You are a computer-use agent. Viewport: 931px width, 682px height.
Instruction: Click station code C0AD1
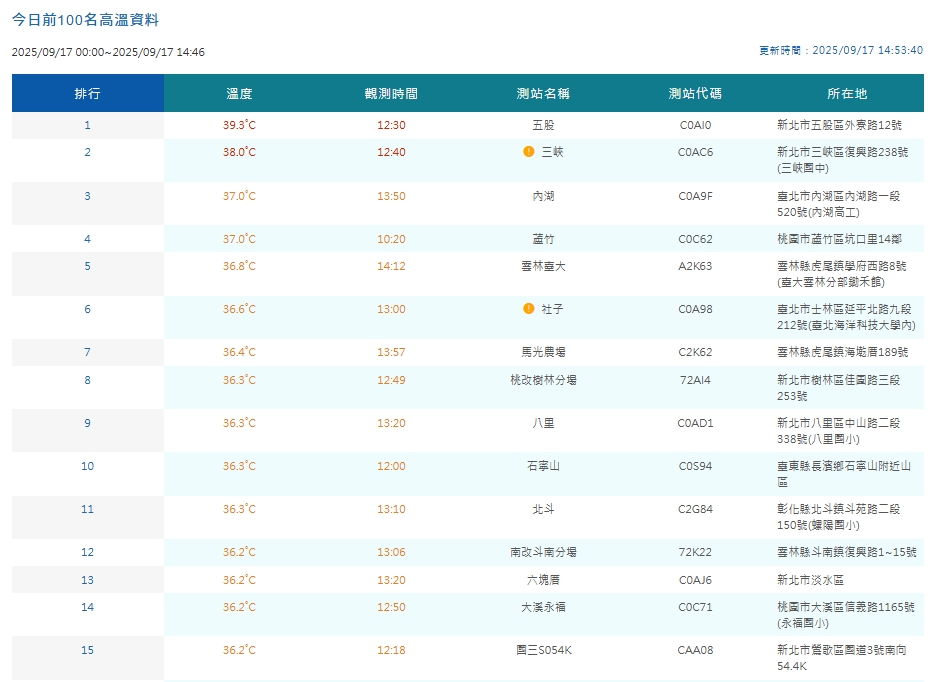695,423
